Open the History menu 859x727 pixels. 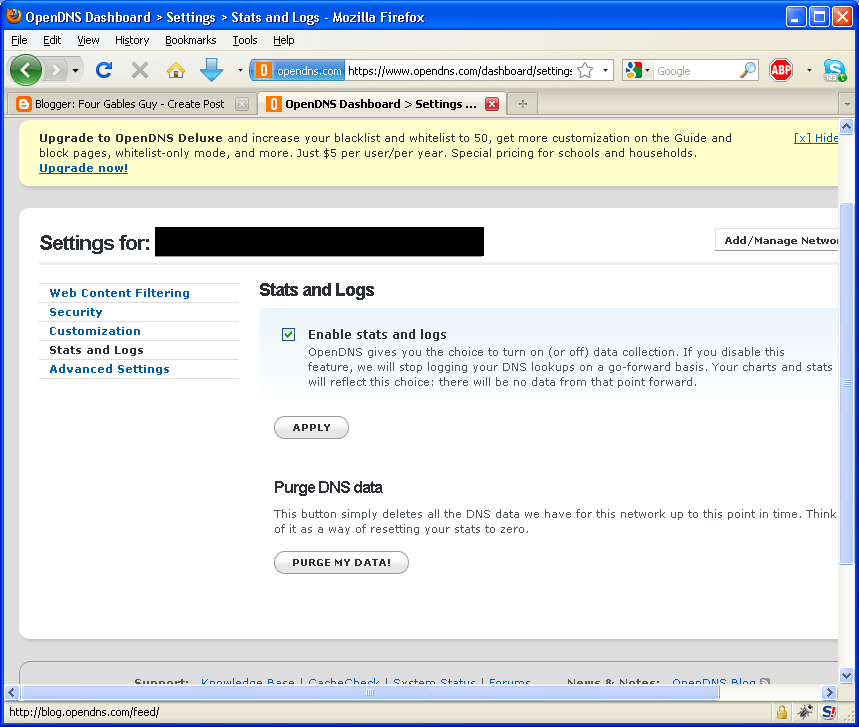[132, 40]
